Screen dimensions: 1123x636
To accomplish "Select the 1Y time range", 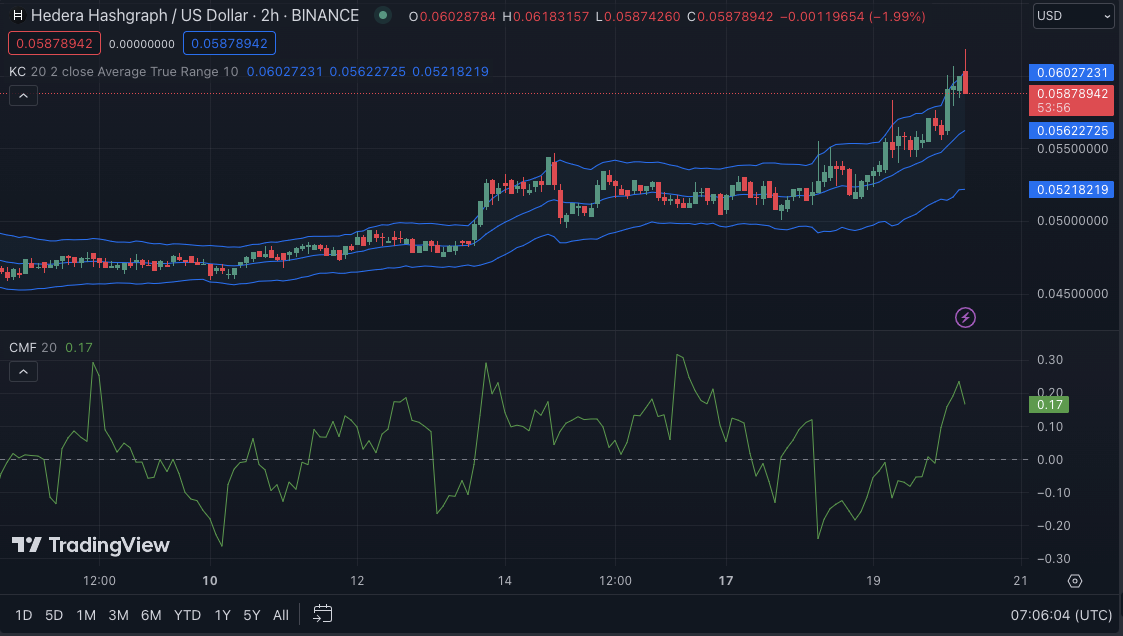I will pos(223,615).
